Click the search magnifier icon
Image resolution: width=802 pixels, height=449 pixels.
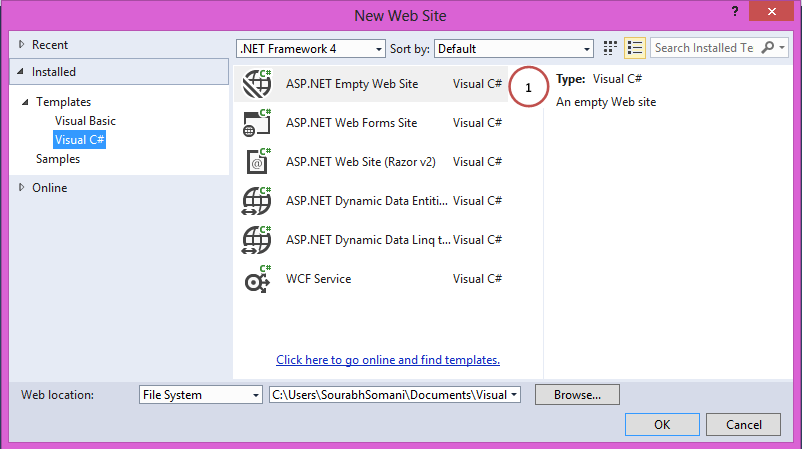point(768,48)
